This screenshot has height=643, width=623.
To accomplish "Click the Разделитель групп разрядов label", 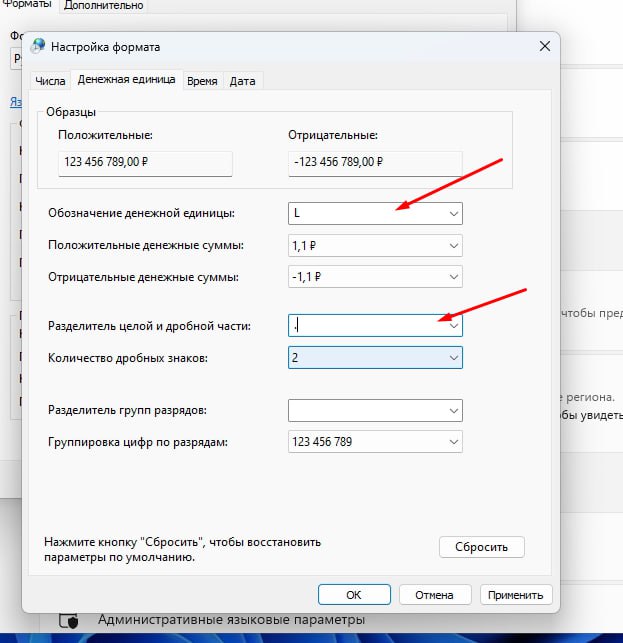I will pyautogui.click(x=127, y=410).
